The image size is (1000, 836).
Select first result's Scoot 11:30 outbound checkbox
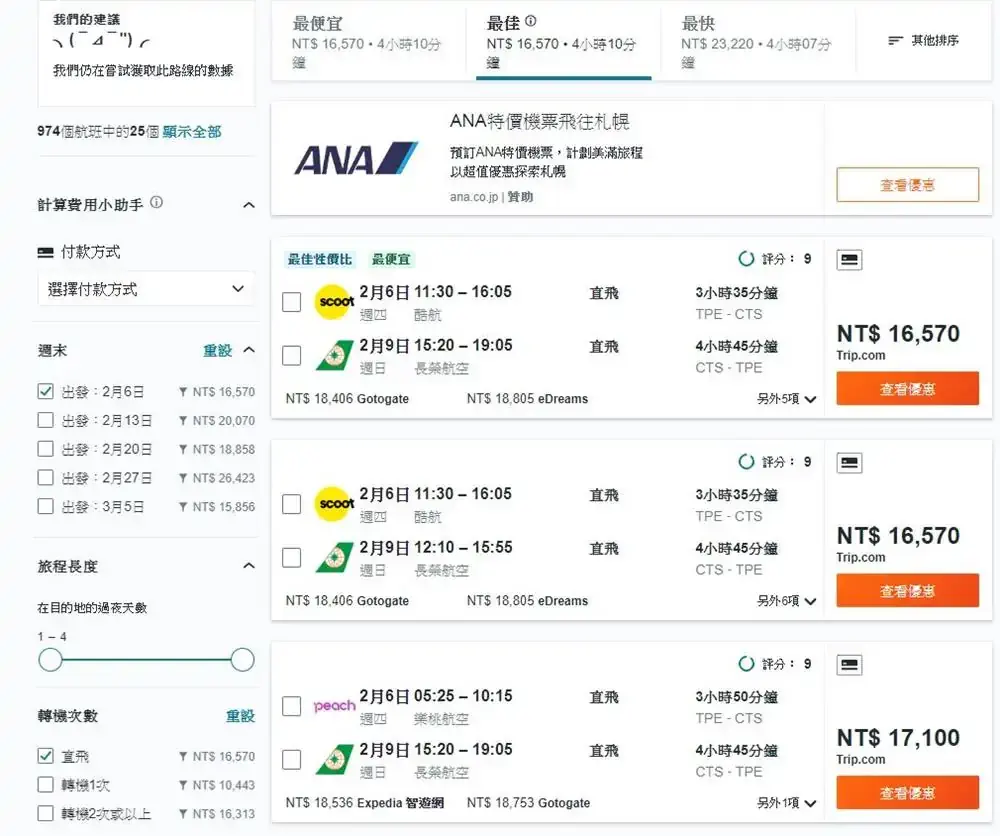click(x=291, y=302)
